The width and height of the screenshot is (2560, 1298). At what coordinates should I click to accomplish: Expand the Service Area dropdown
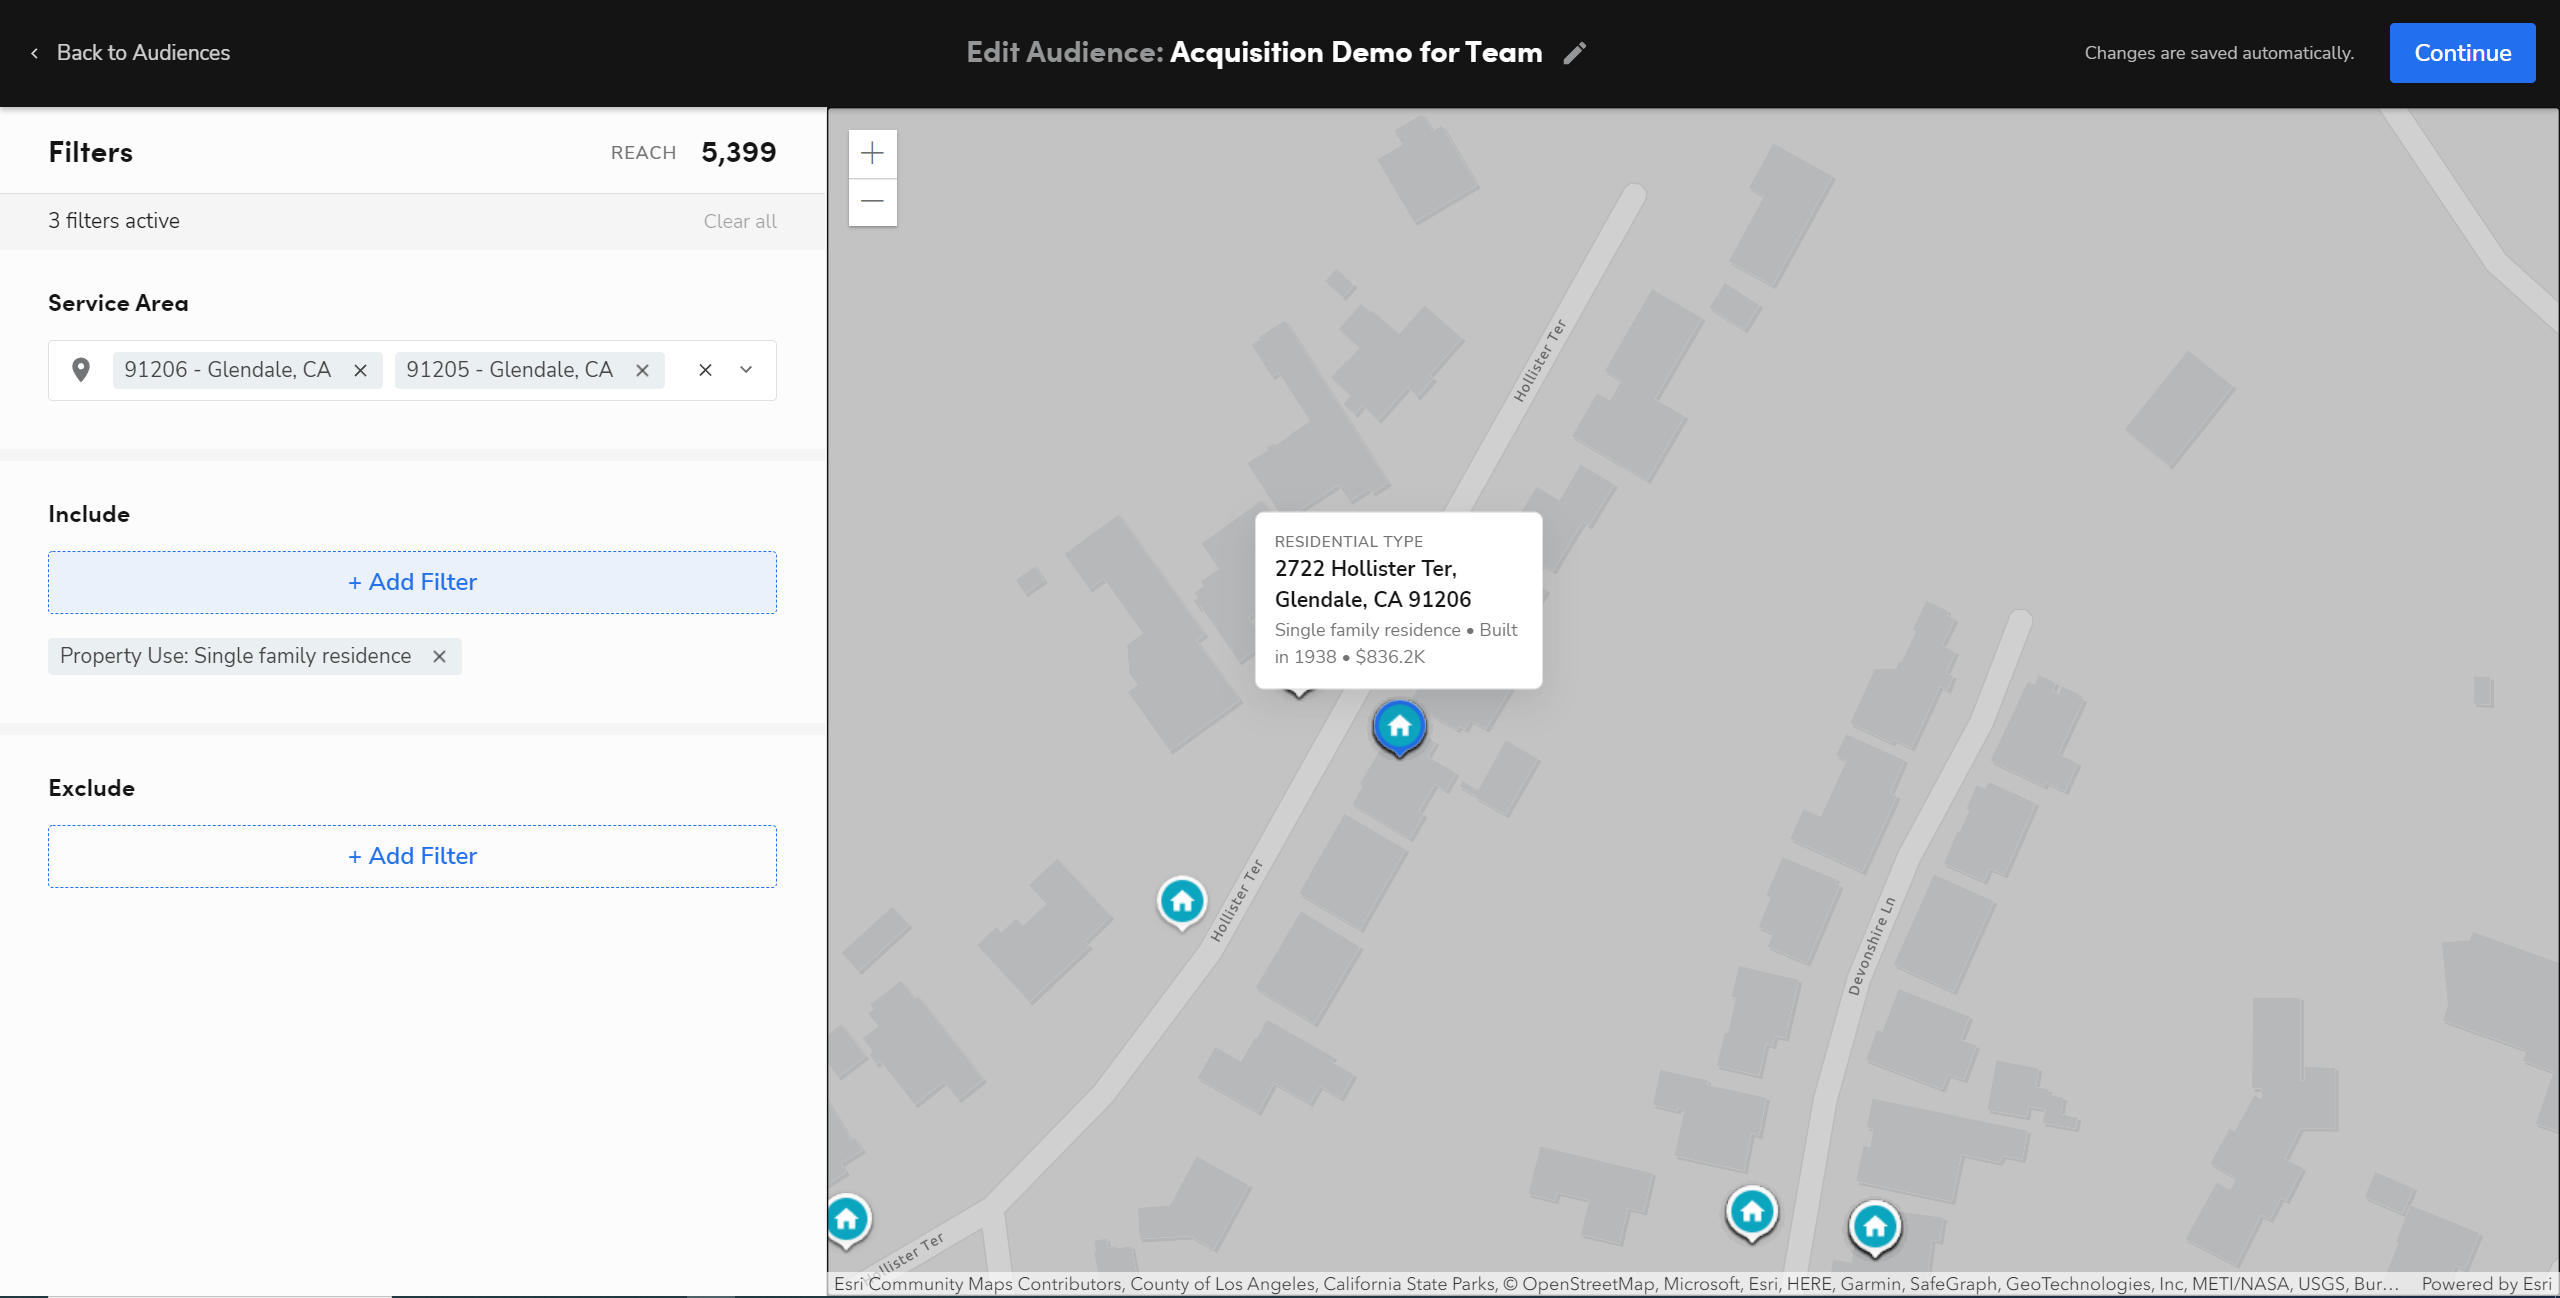tap(746, 370)
